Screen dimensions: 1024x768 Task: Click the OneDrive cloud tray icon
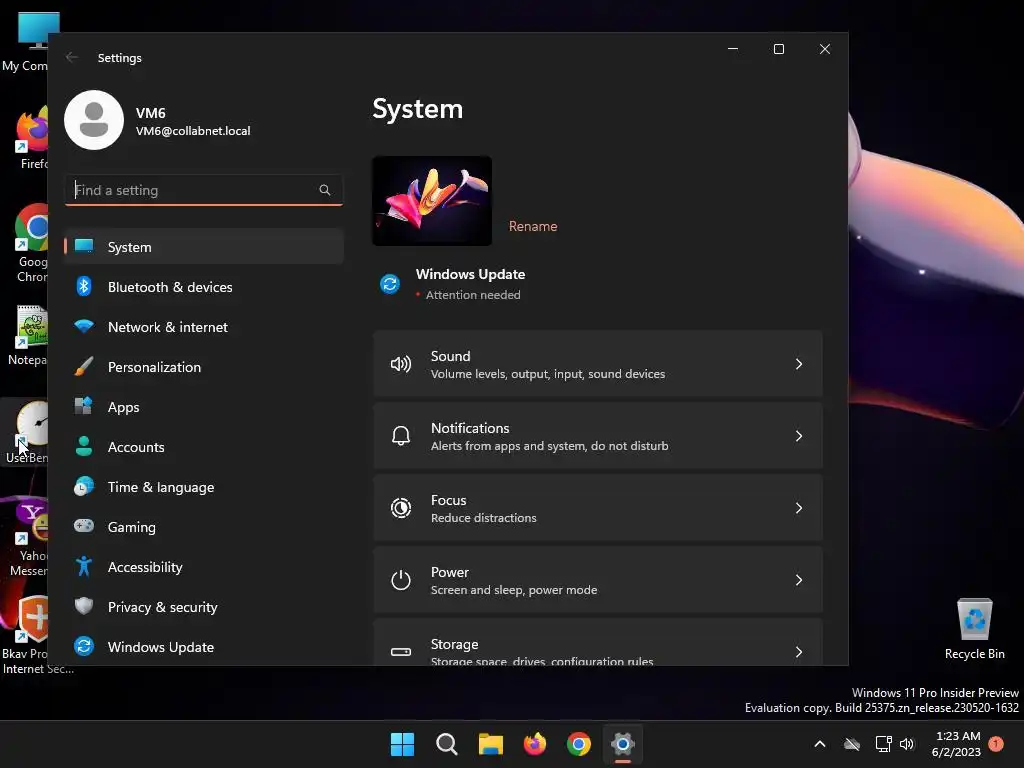tap(852, 744)
